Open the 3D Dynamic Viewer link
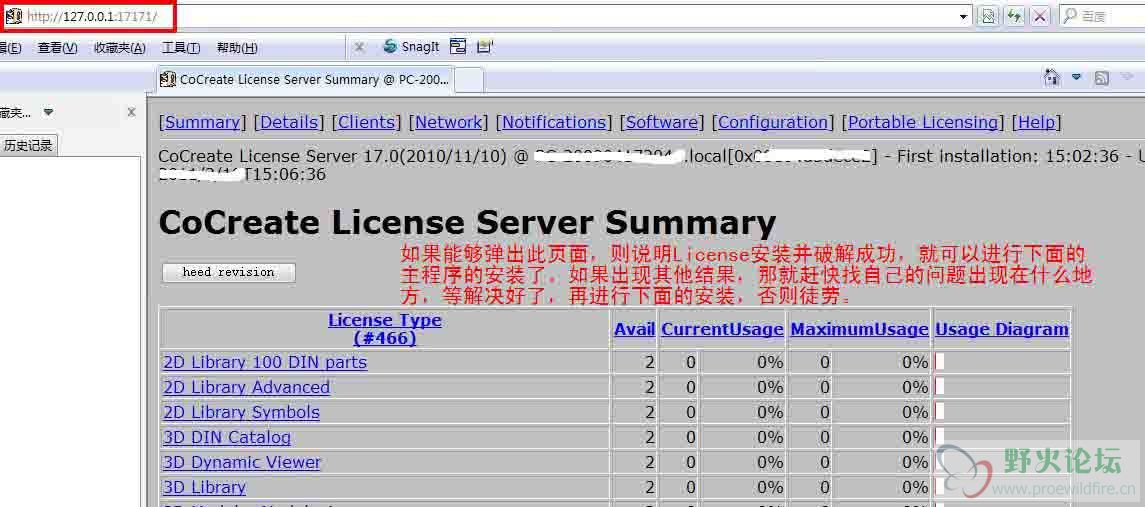Viewport: 1145px width, 507px height. coord(242,462)
